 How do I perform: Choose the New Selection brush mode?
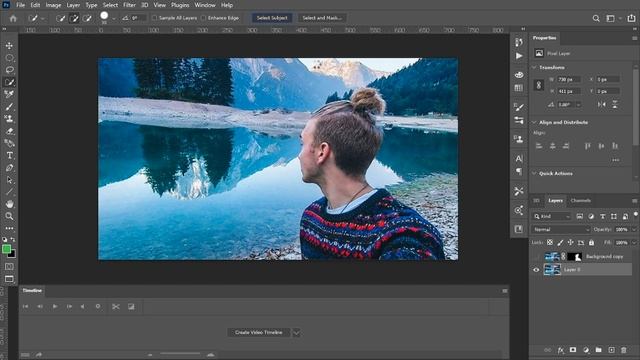[x=60, y=18]
